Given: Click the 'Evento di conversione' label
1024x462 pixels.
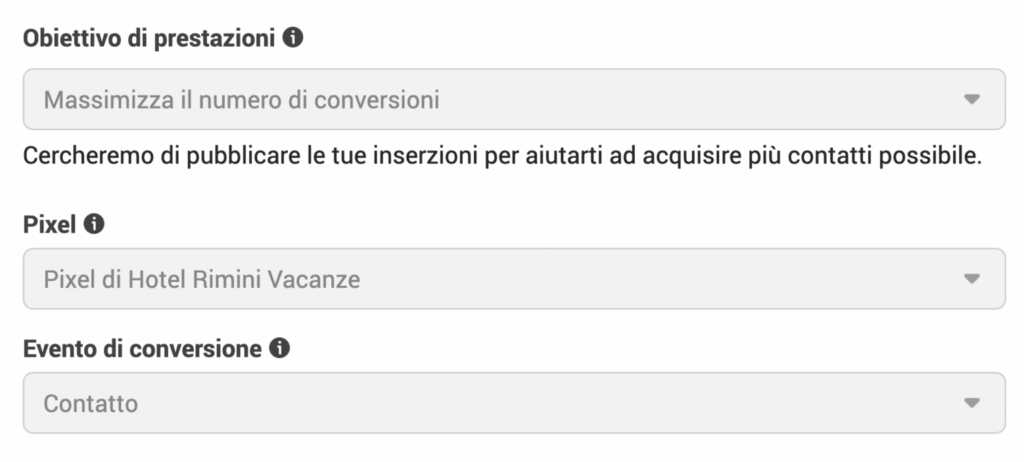Looking at the screenshot, I should tap(141, 349).
